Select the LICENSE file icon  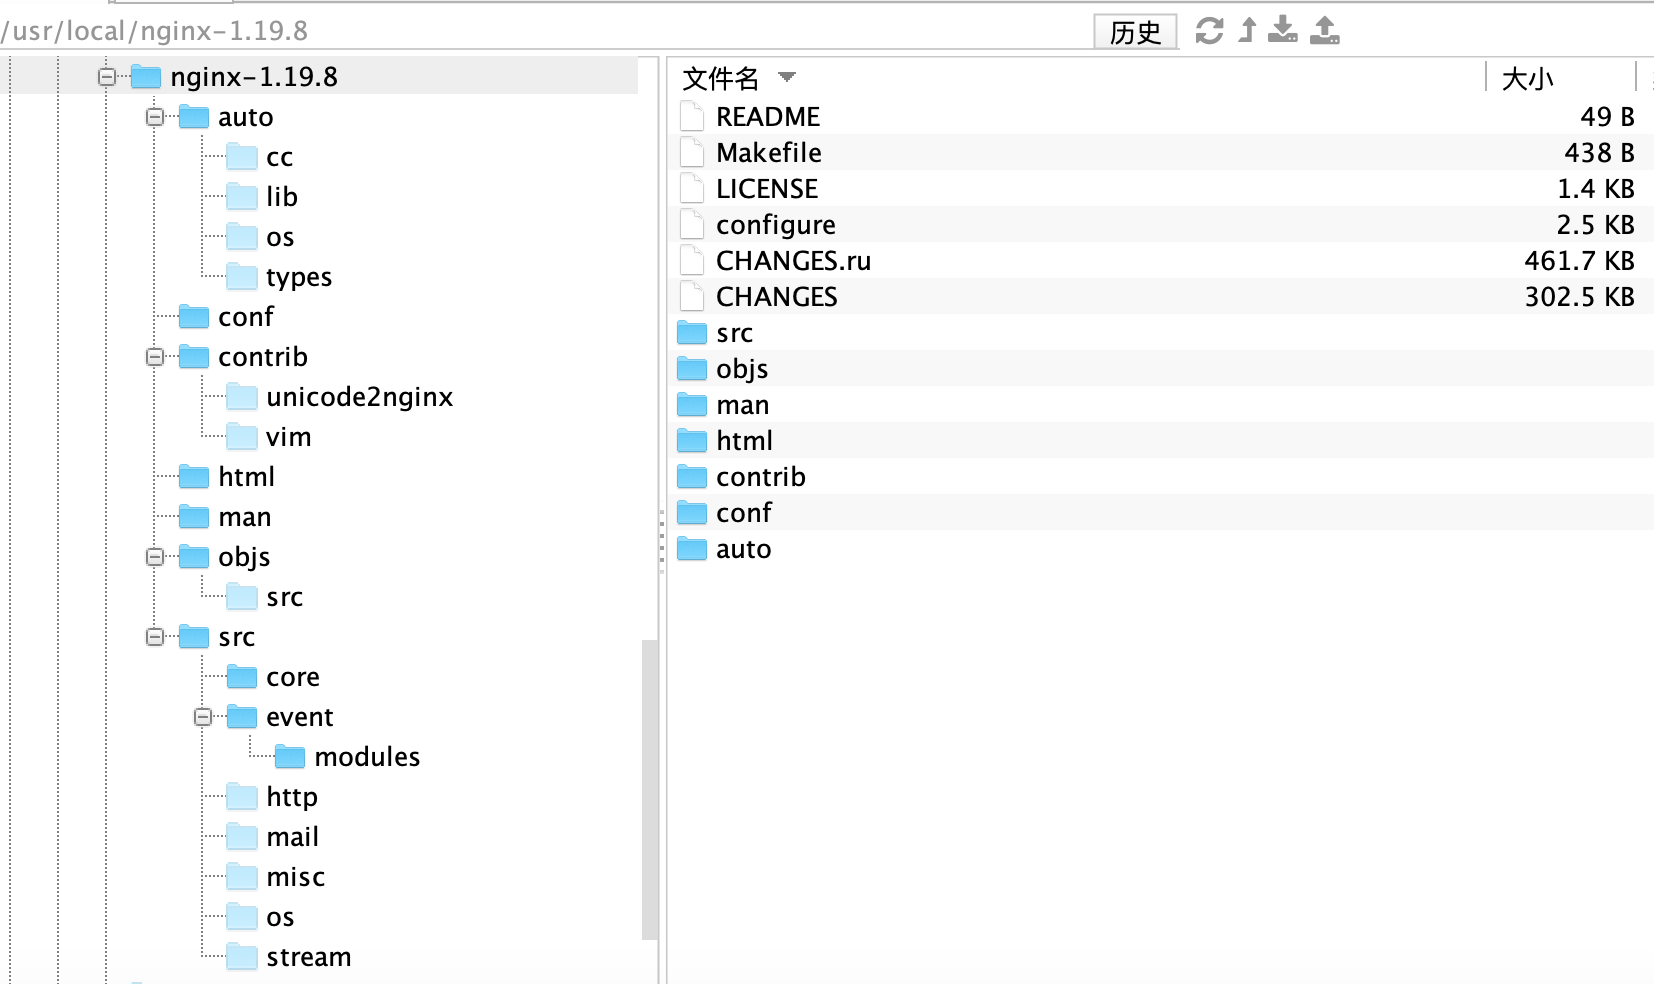[x=692, y=188]
